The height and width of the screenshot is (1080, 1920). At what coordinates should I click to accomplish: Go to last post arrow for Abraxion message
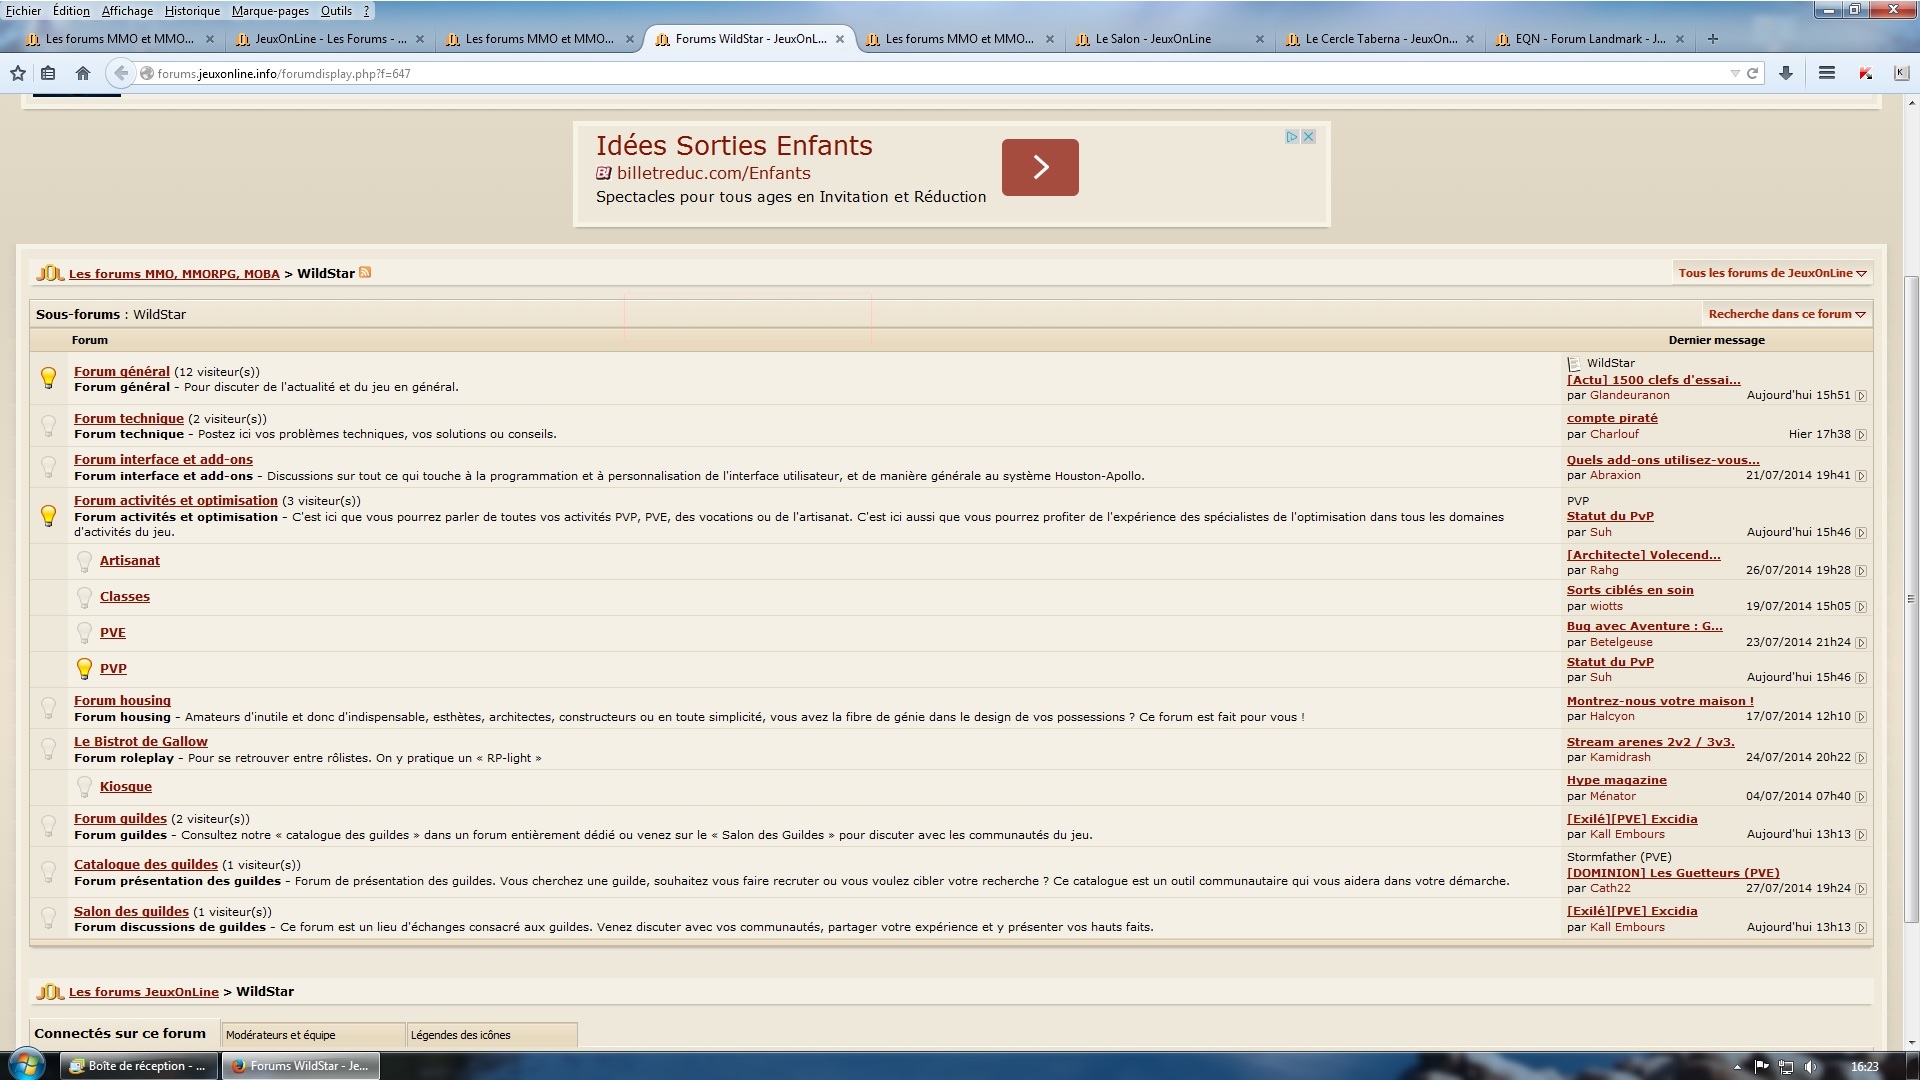pyautogui.click(x=1861, y=476)
